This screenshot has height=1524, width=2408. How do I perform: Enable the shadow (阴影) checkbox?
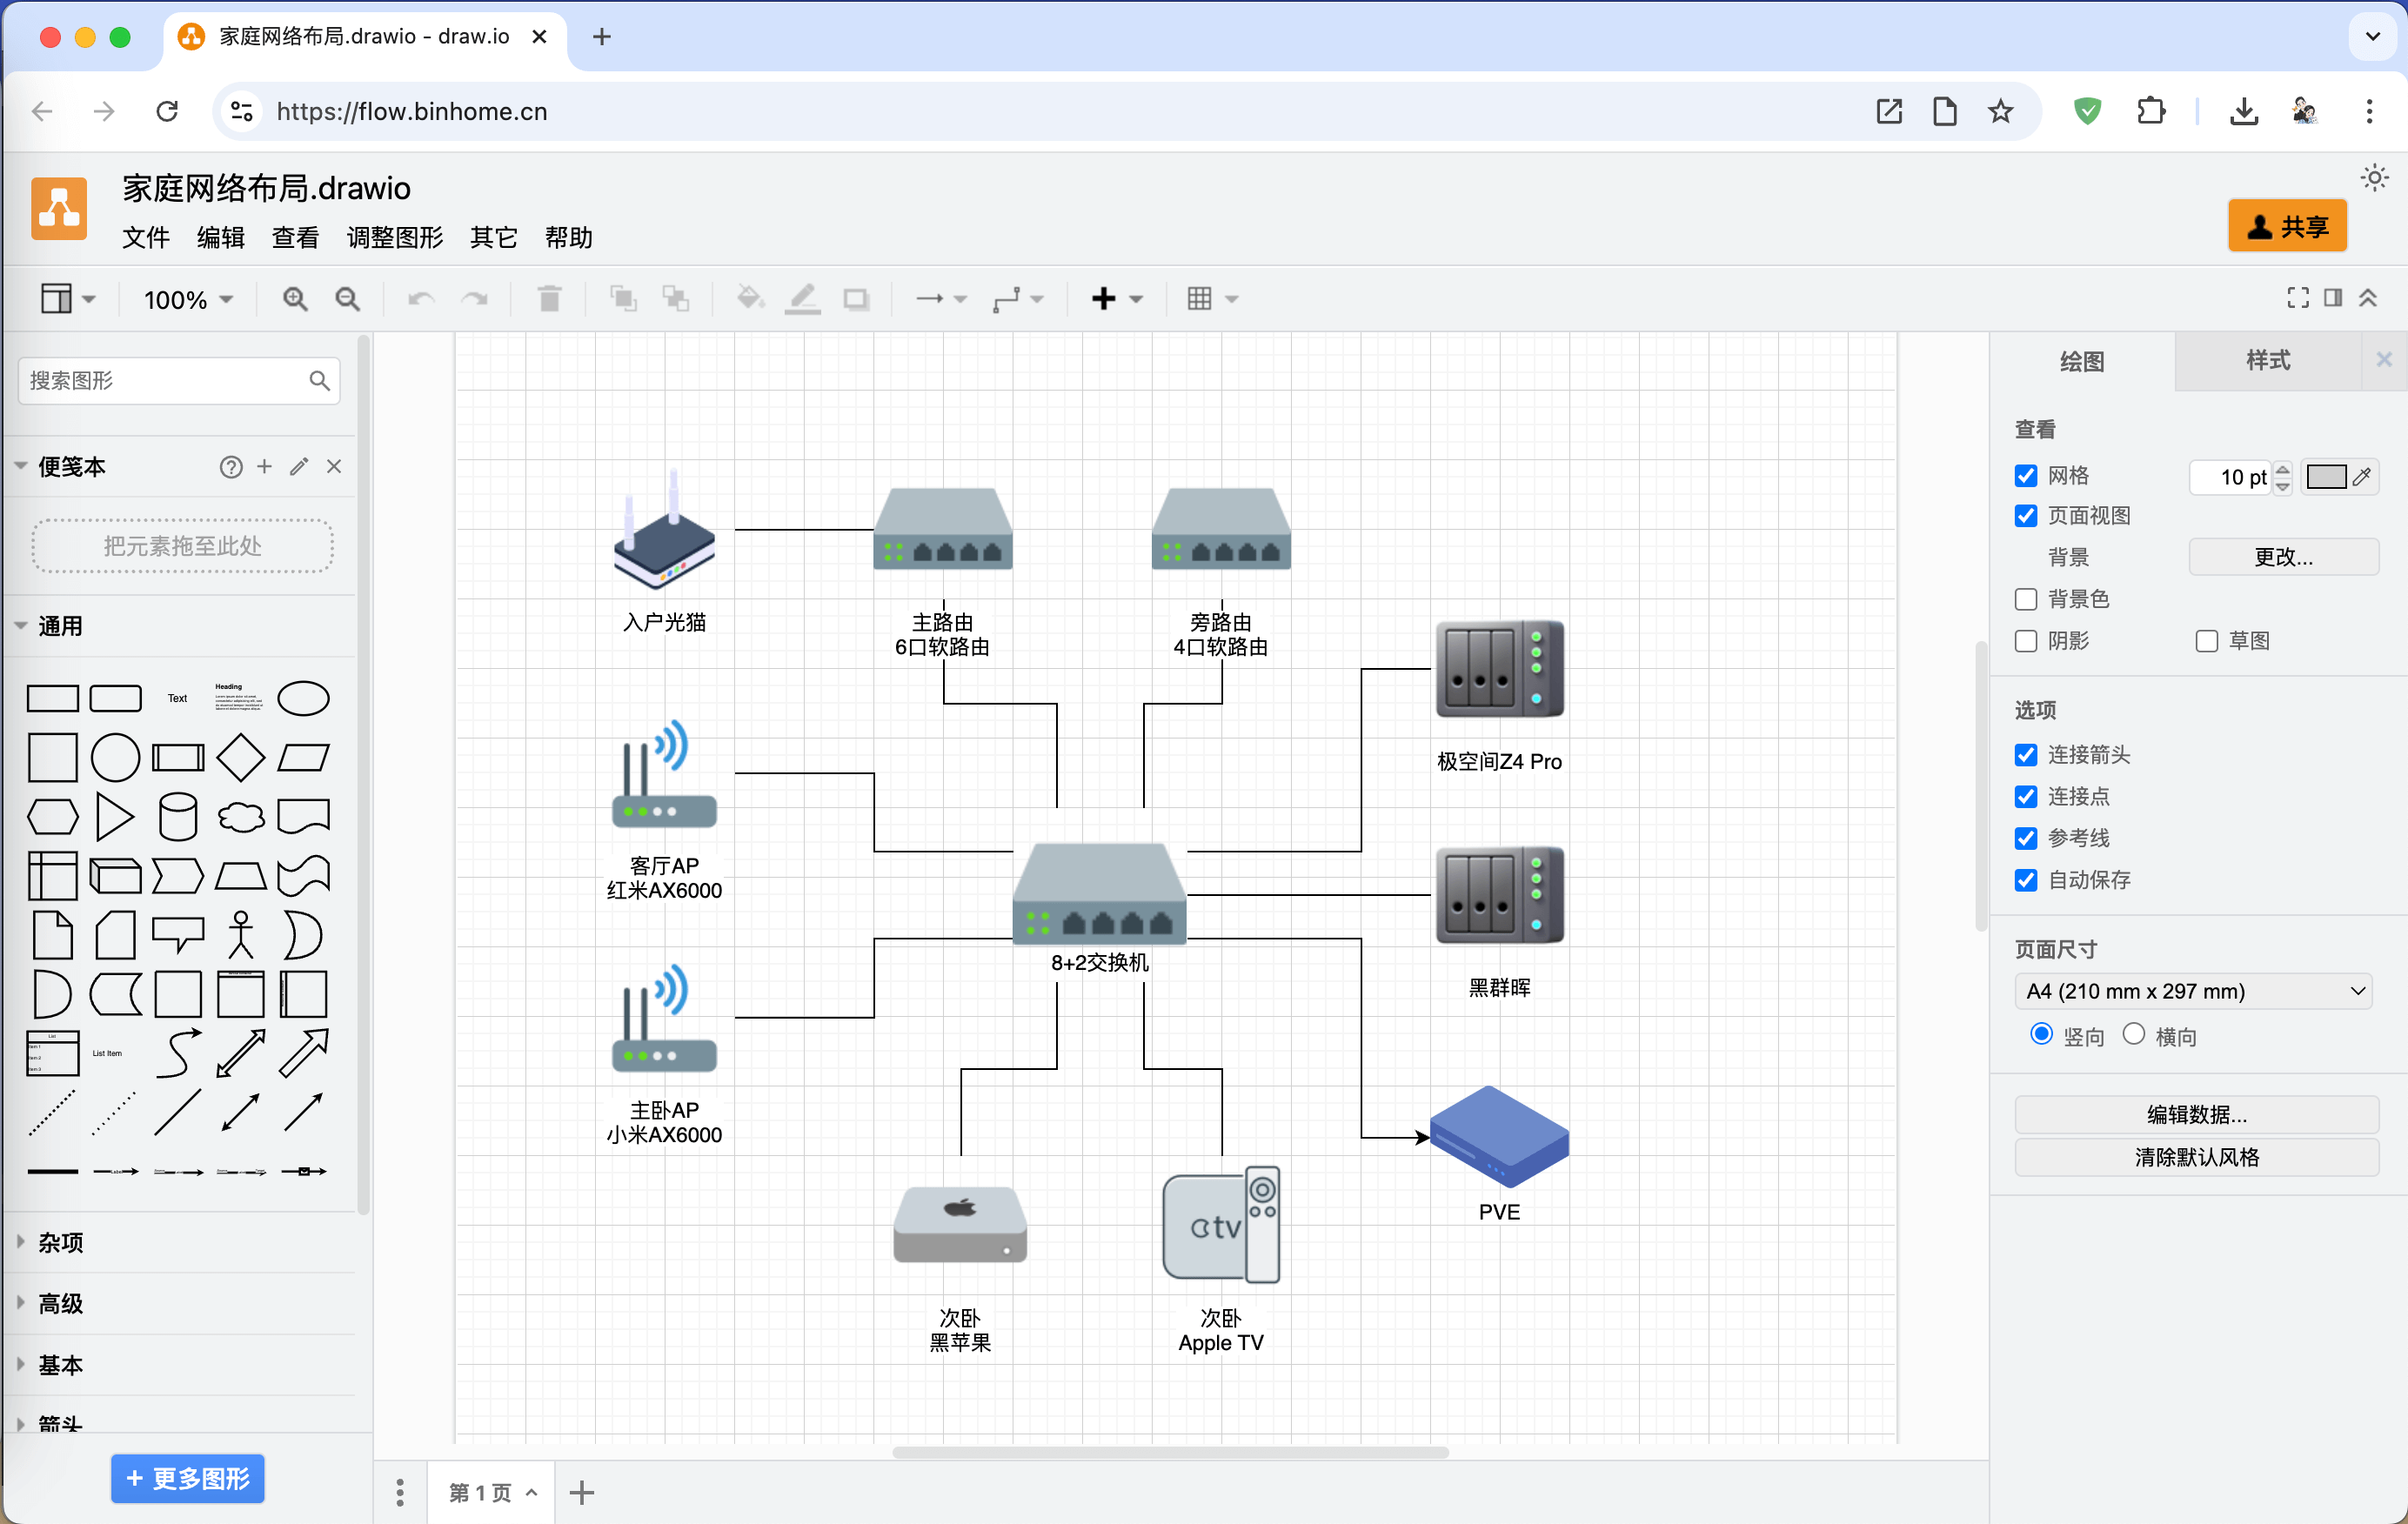point(2026,641)
